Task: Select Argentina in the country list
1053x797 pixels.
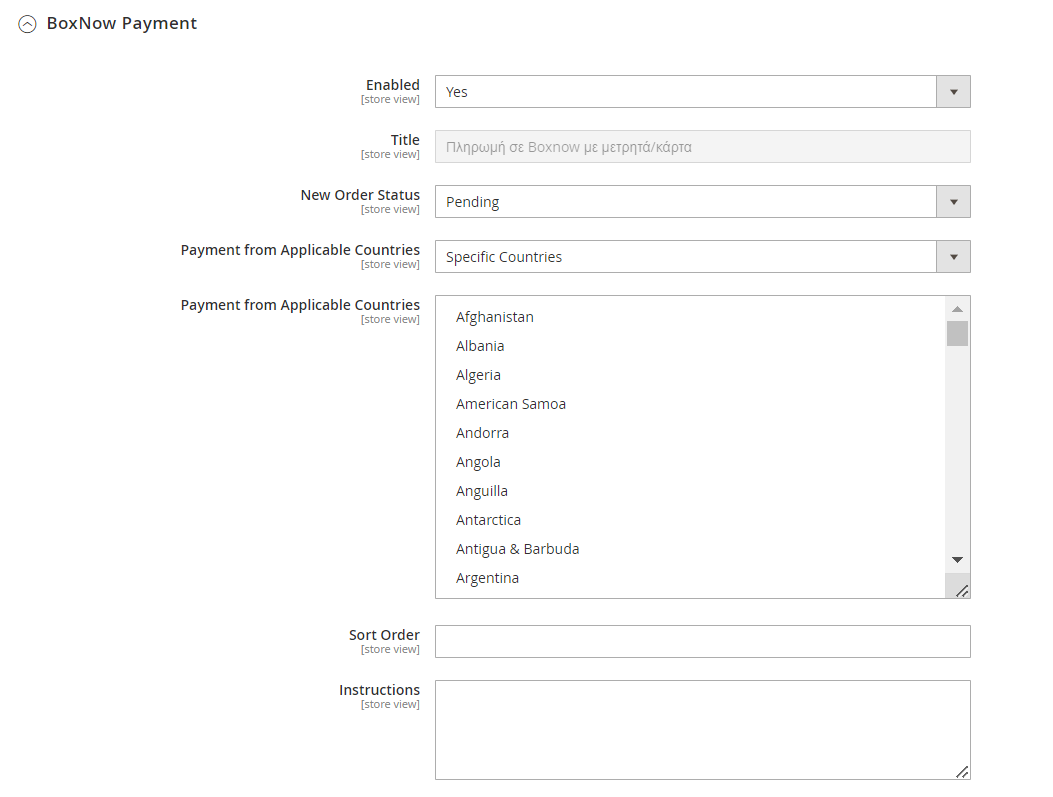Action: 487,578
